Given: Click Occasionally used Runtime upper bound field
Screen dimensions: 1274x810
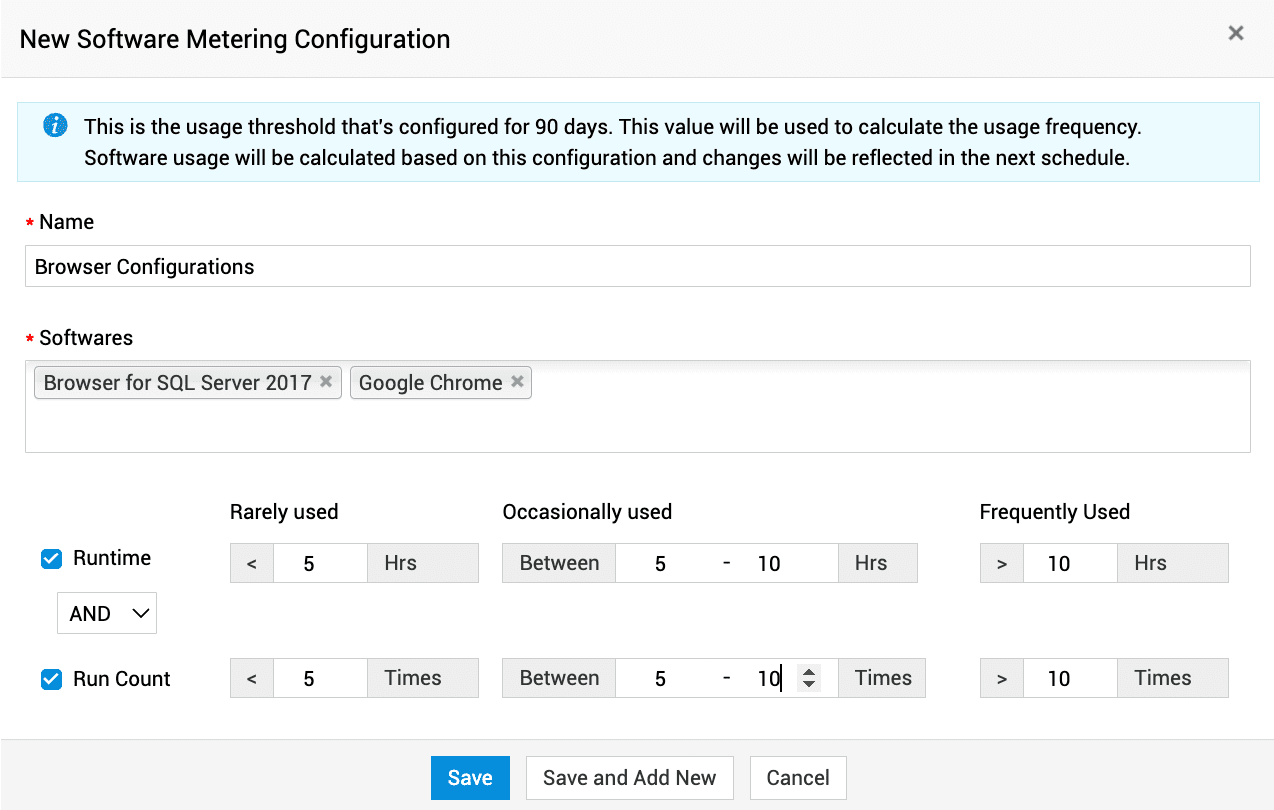Looking at the screenshot, I should (780, 564).
